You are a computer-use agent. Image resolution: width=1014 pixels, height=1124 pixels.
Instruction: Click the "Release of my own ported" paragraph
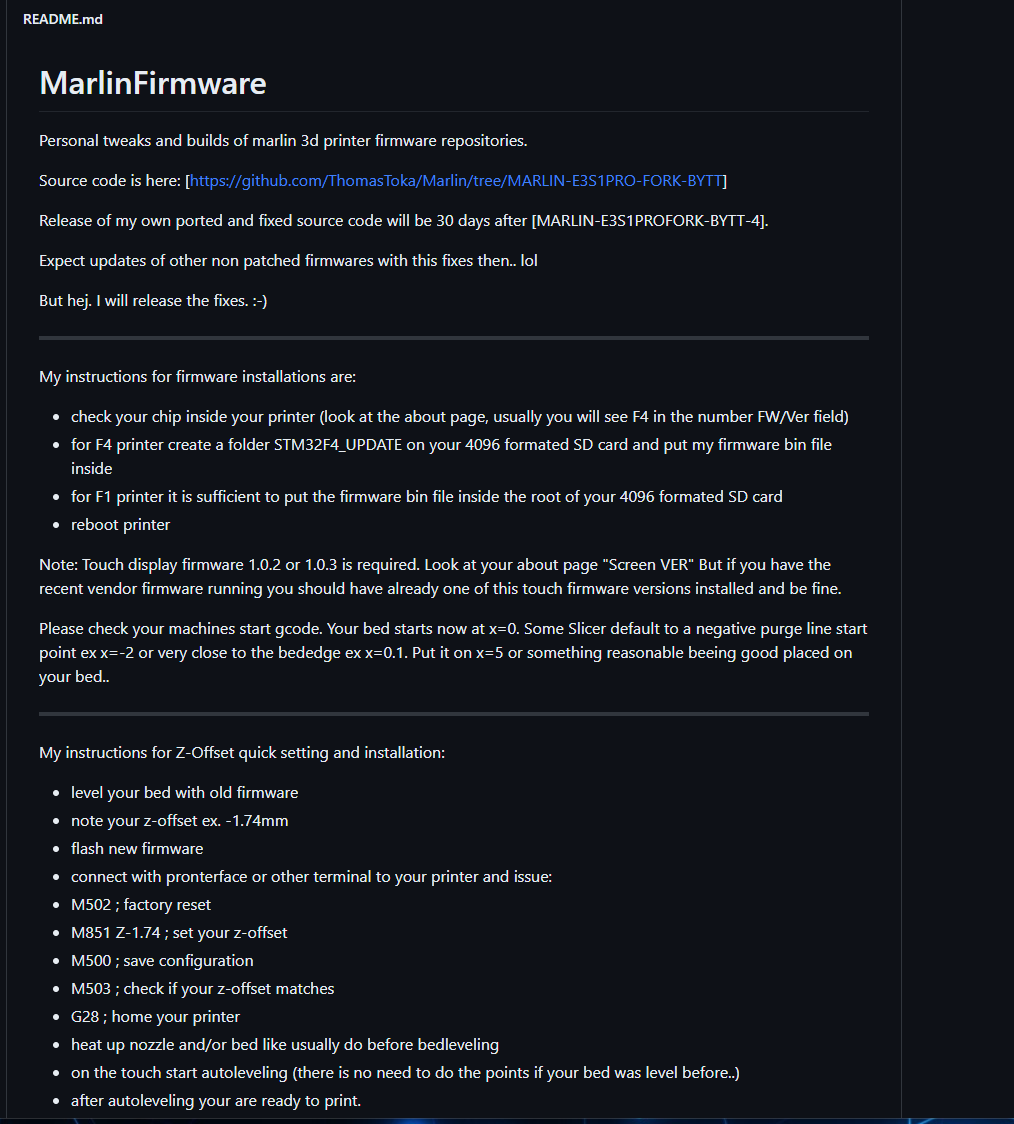tap(403, 221)
